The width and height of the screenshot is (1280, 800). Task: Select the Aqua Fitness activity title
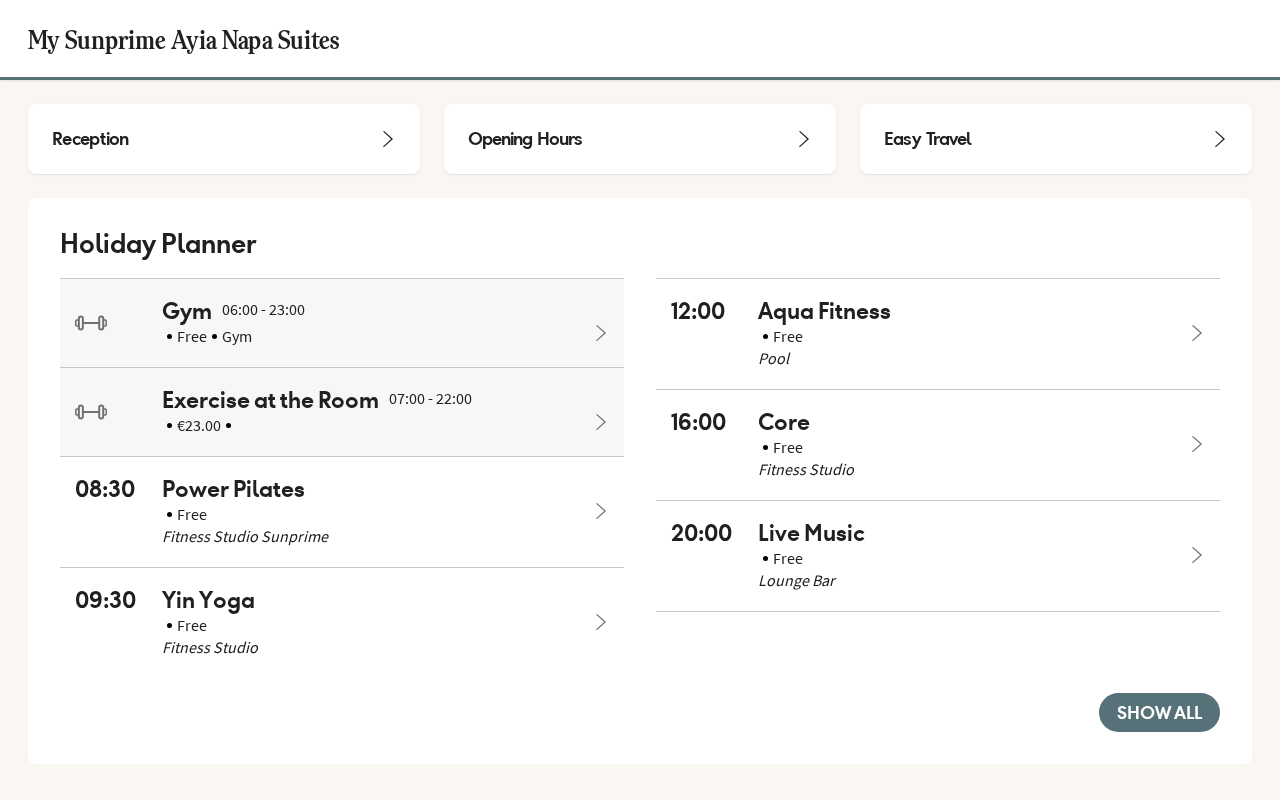click(824, 311)
